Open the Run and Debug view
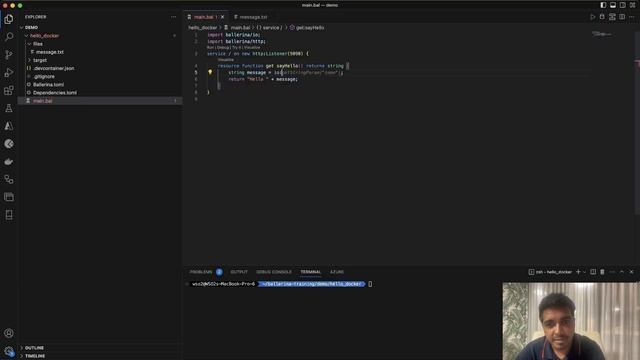 [9, 73]
